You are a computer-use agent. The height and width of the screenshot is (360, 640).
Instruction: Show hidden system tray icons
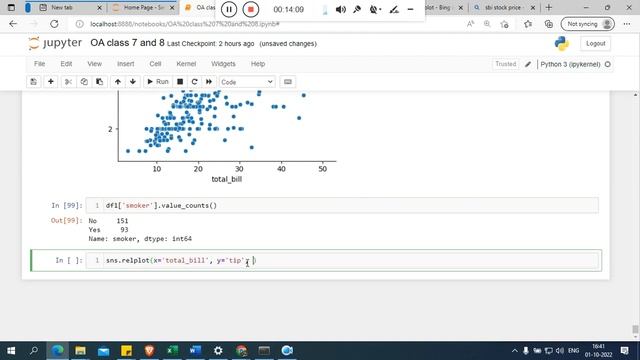tap(514, 351)
